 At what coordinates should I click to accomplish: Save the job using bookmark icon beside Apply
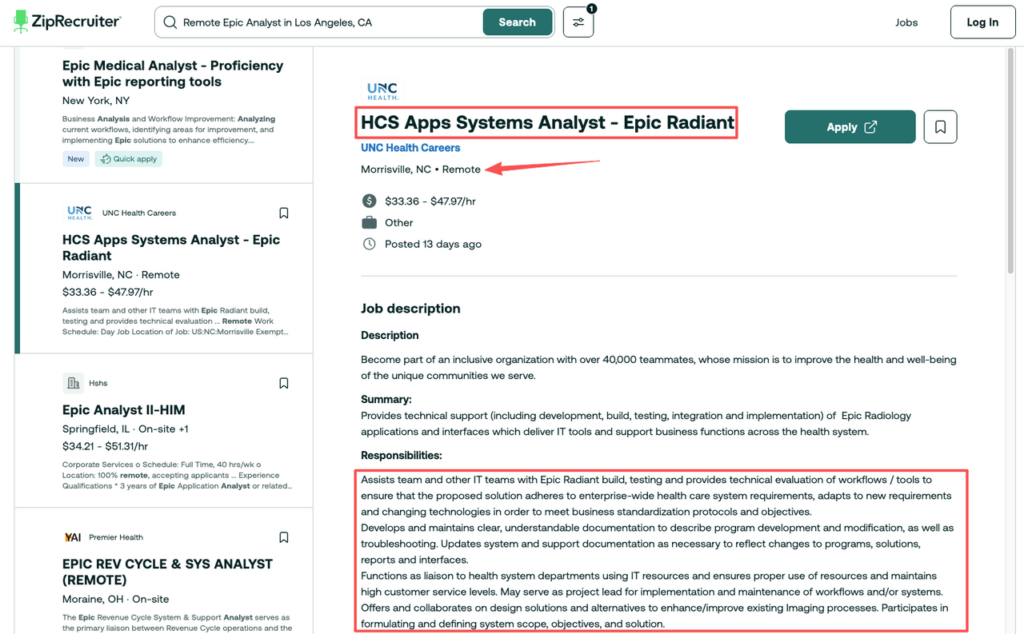(940, 126)
